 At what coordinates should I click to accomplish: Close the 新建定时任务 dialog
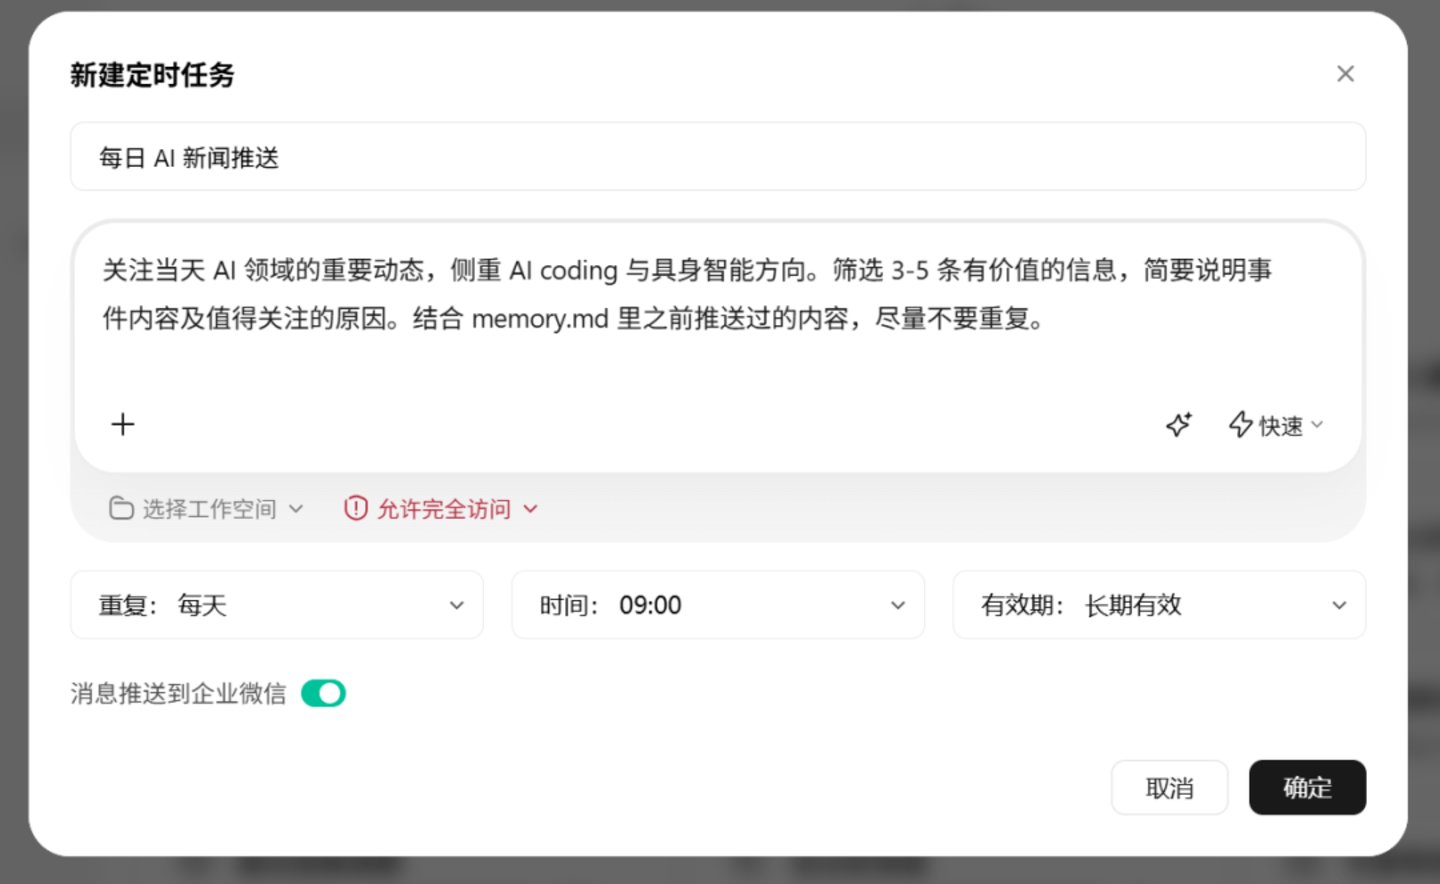1345,74
